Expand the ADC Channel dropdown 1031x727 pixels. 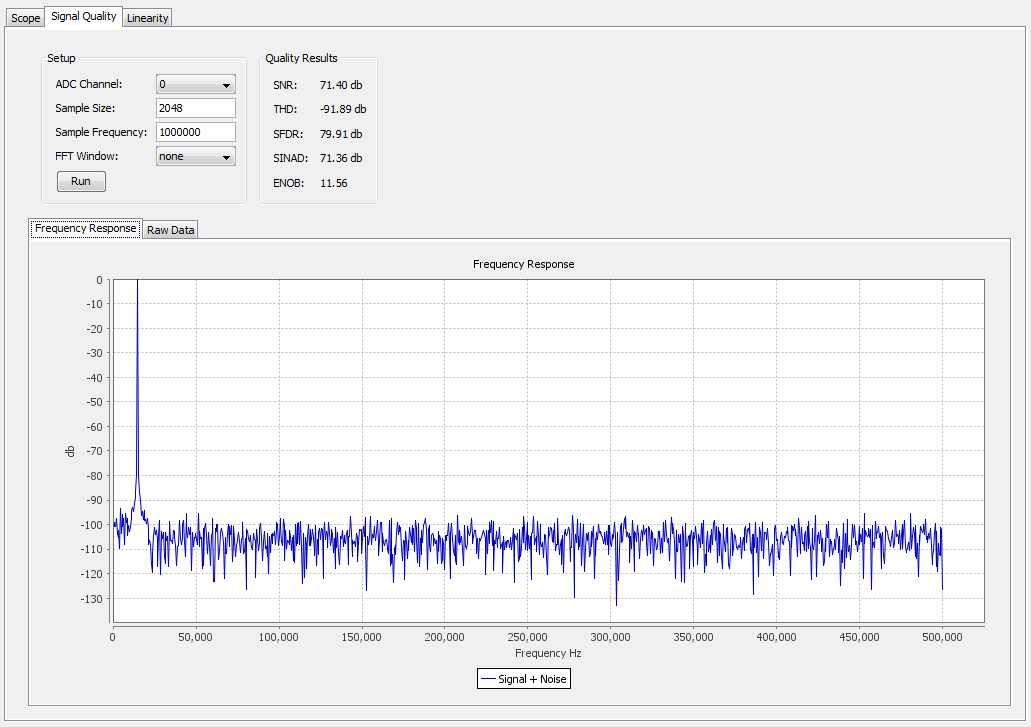coord(195,85)
